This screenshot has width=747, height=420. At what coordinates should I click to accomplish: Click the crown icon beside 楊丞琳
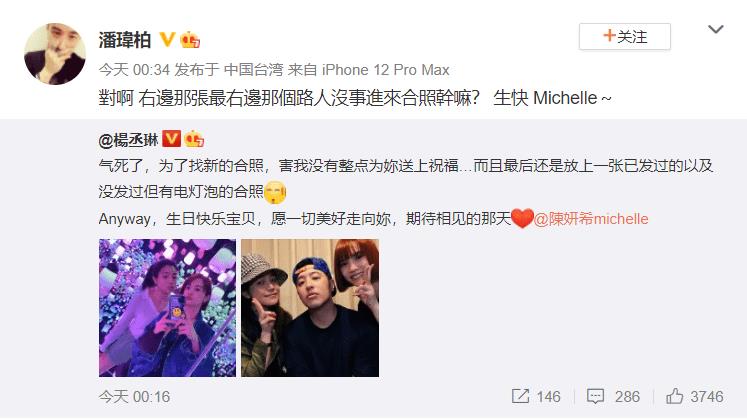click(194, 139)
